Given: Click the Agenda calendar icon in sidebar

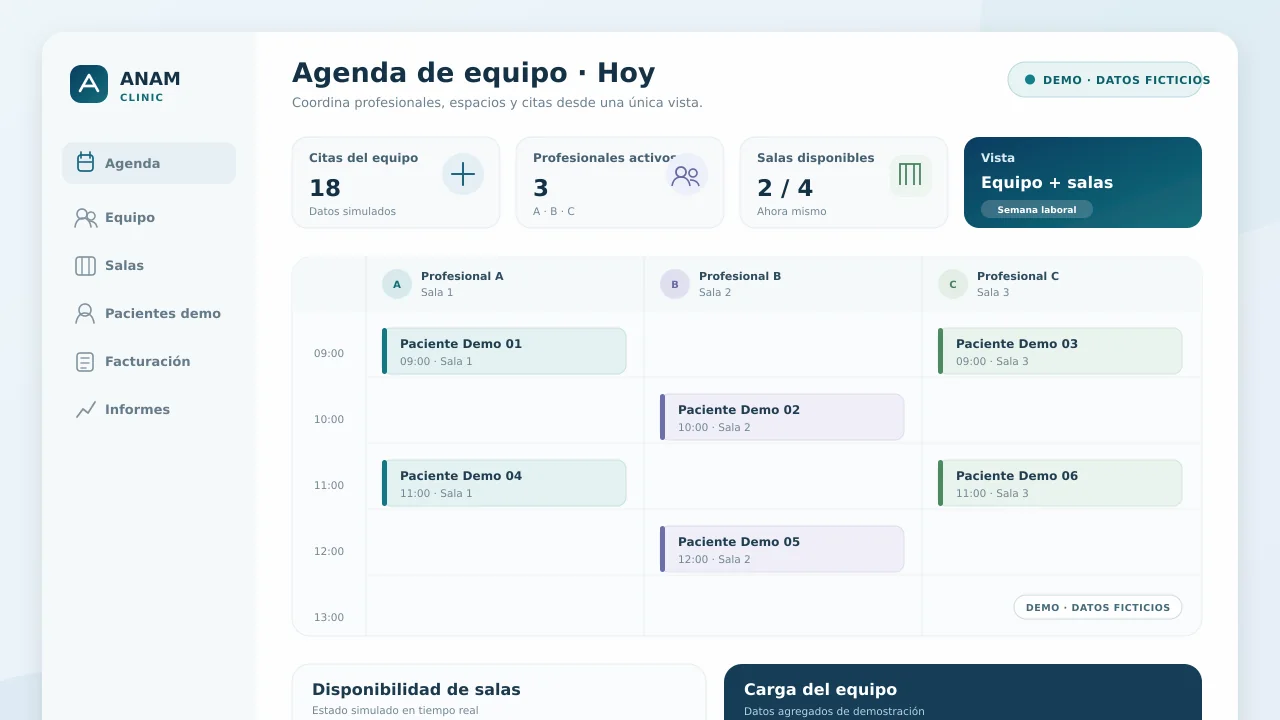Looking at the screenshot, I should point(85,162).
